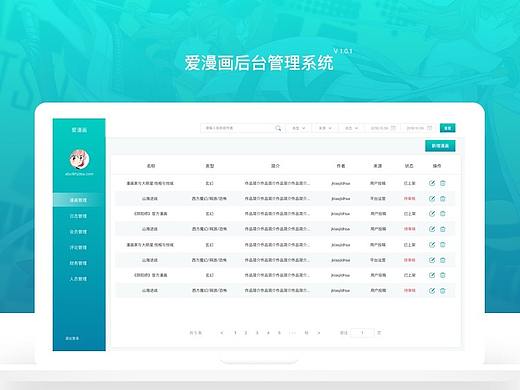
Task: Click the 作者 column header
Action: tap(340, 166)
